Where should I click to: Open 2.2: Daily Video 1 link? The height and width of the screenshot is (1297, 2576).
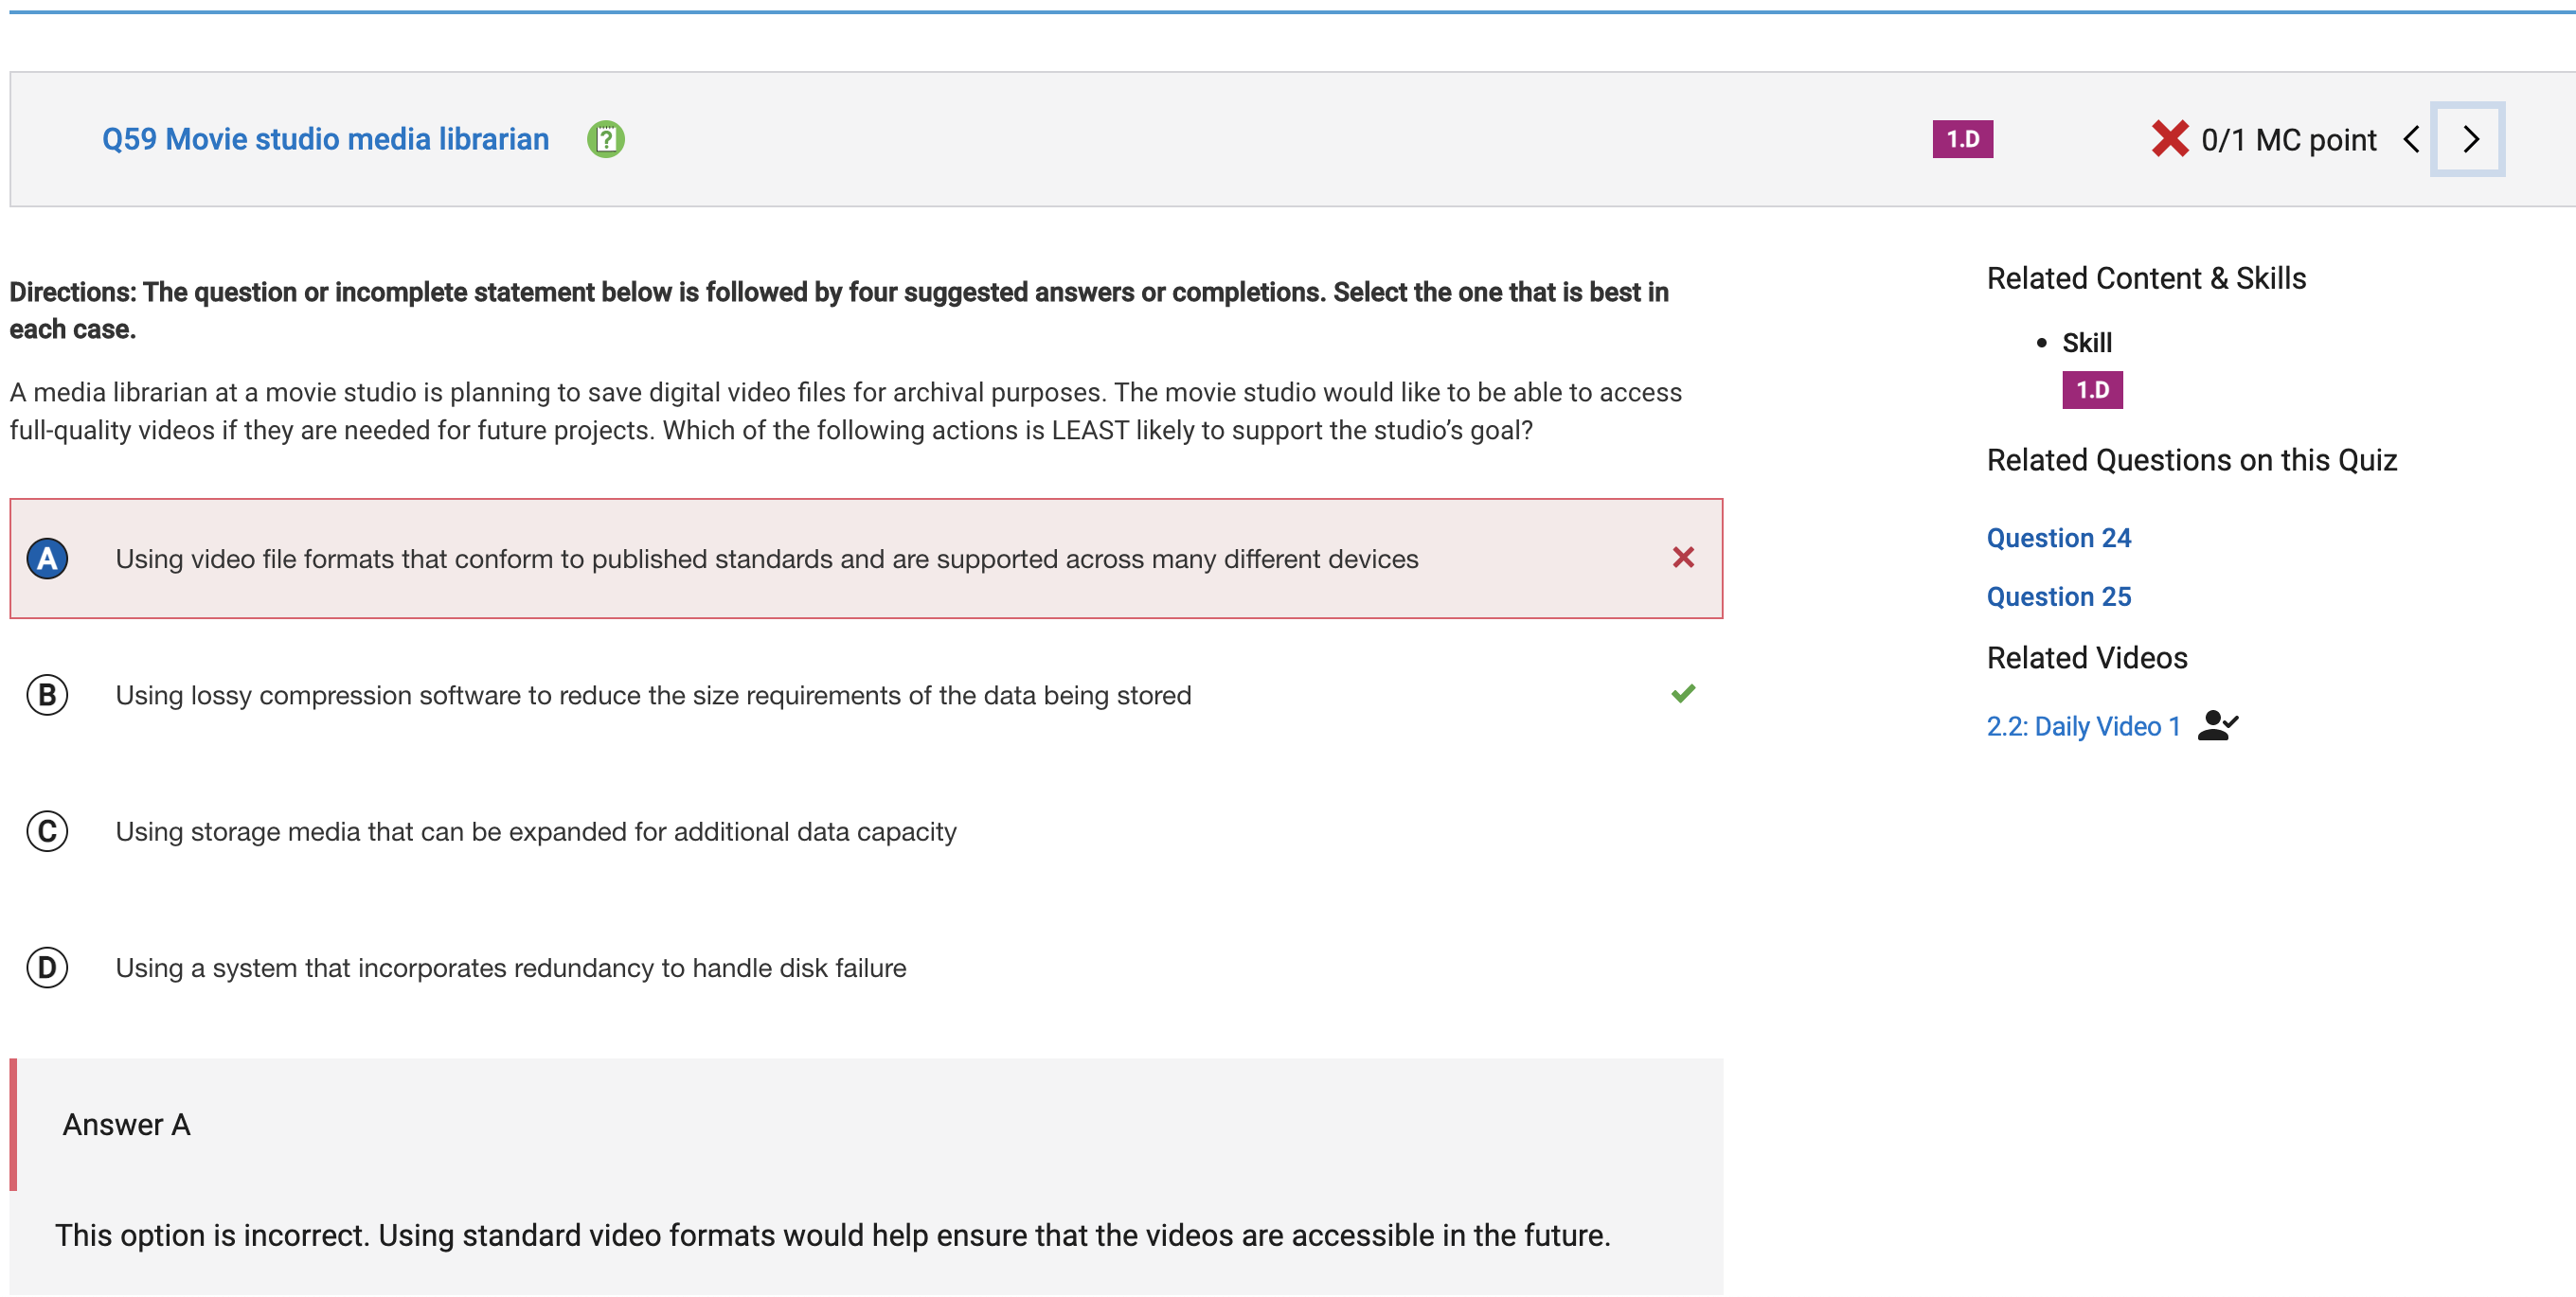[x=2083, y=727]
